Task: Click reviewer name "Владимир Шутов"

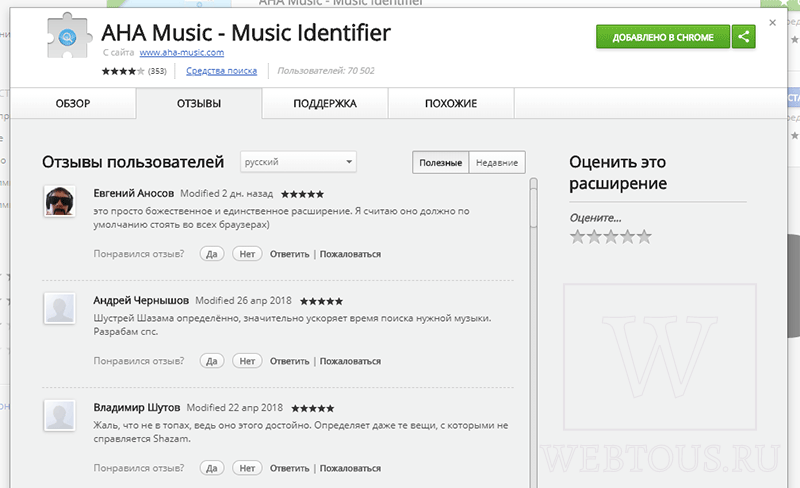Action: pyautogui.click(x=137, y=408)
